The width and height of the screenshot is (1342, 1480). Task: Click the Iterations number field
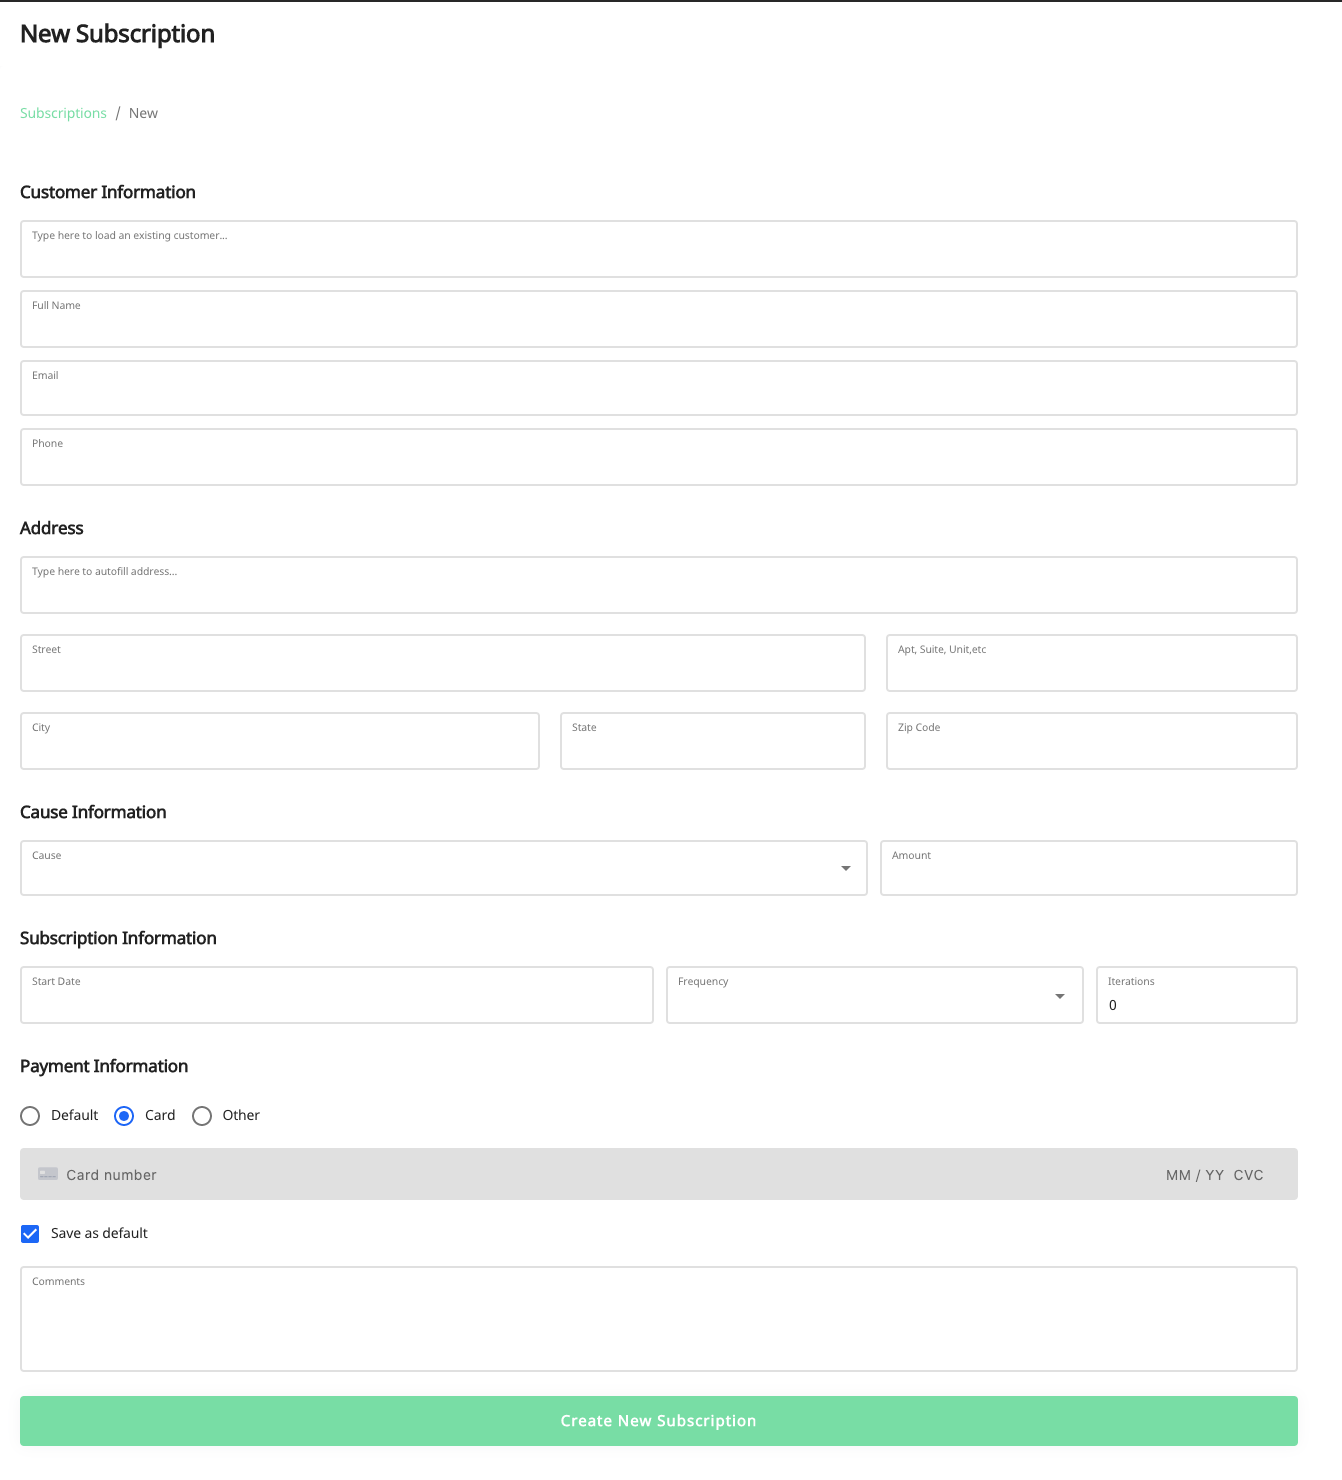point(1197,995)
